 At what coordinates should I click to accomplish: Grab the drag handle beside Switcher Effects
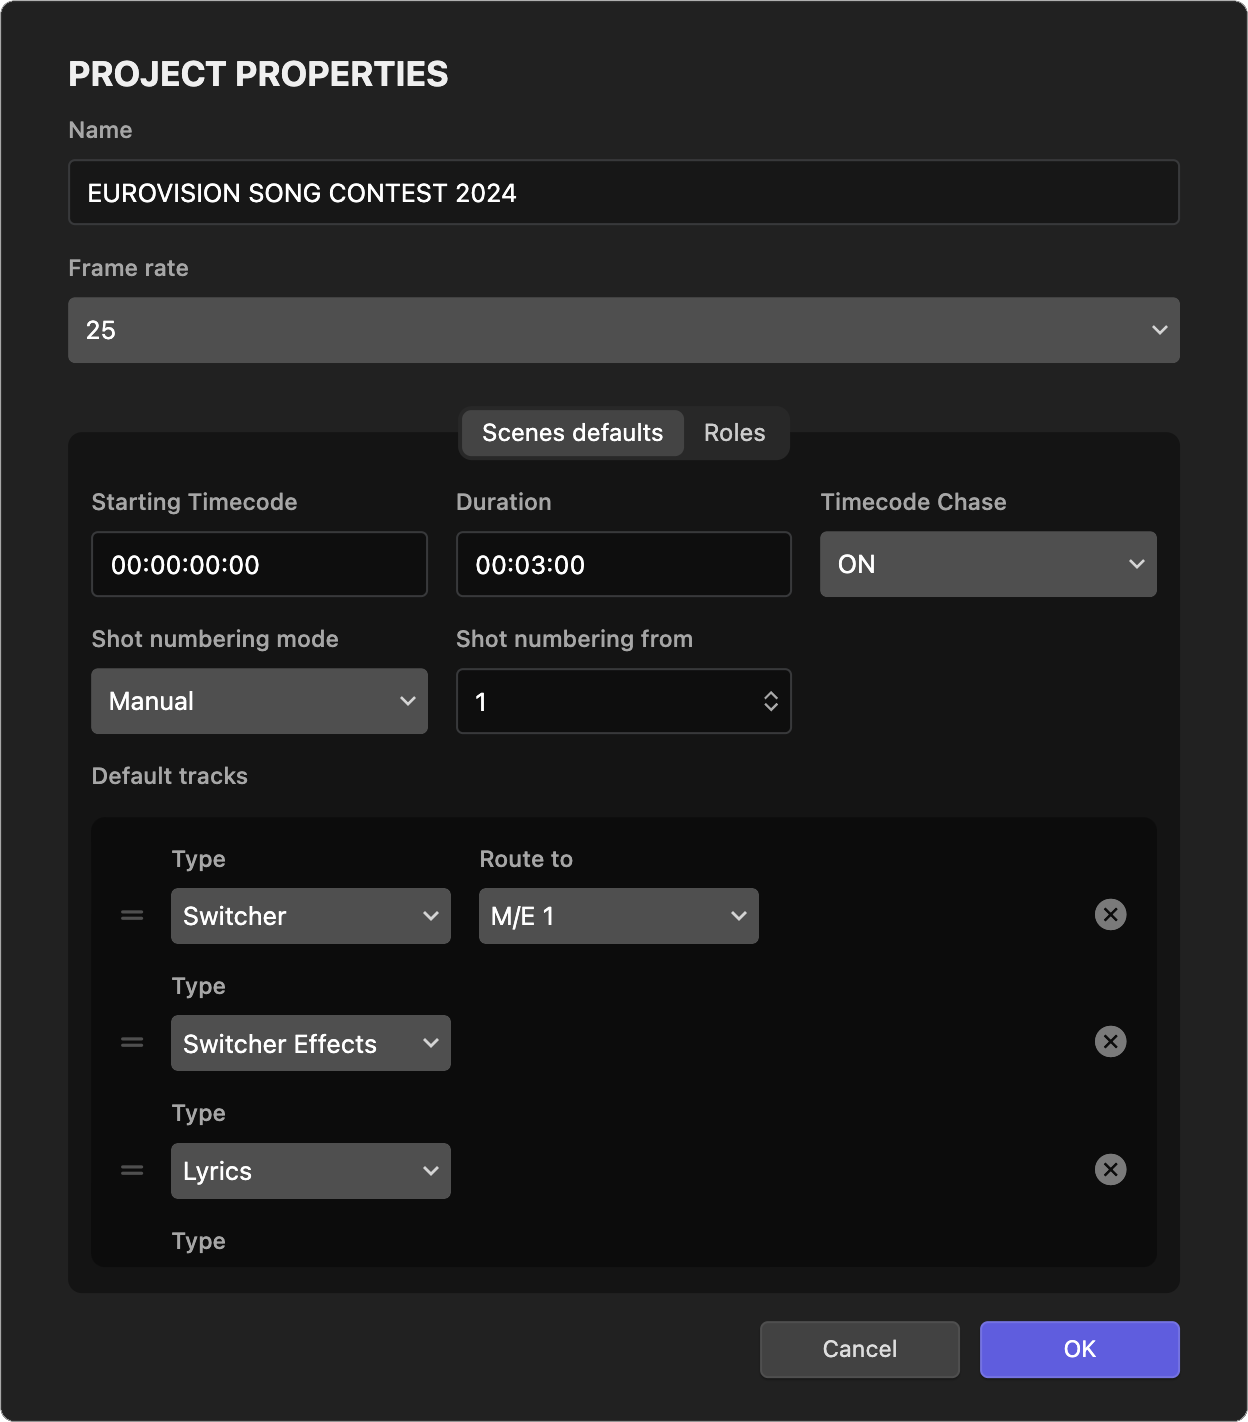pyautogui.click(x=131, y=1042)
